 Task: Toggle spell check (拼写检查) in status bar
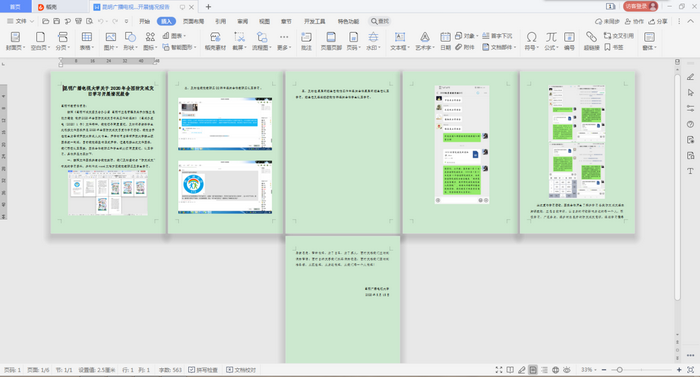point(203,370)
